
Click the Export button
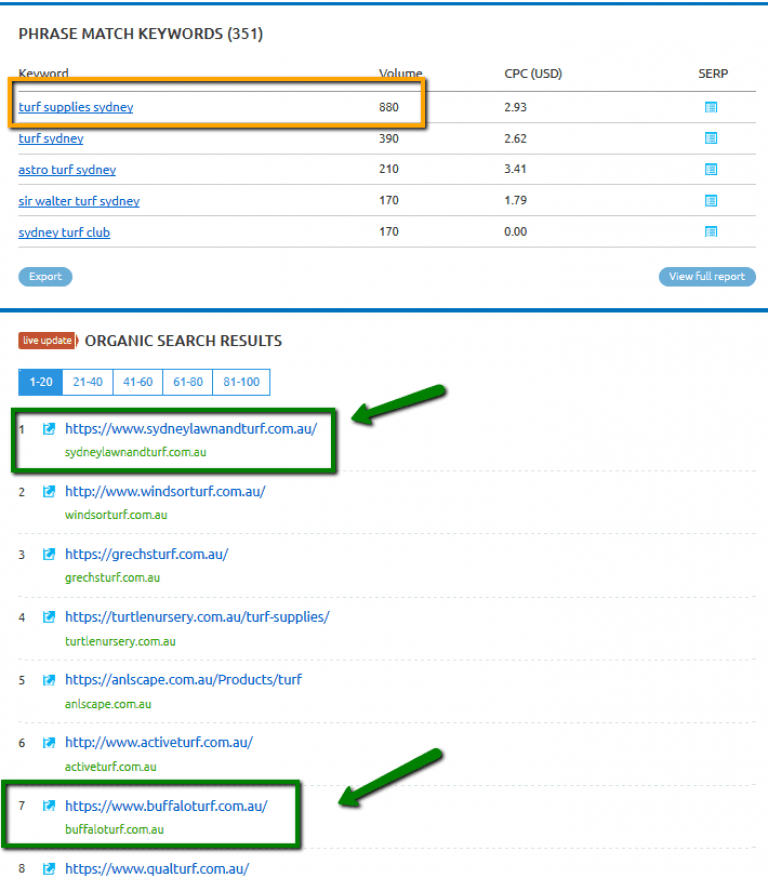tap(45, 277)
